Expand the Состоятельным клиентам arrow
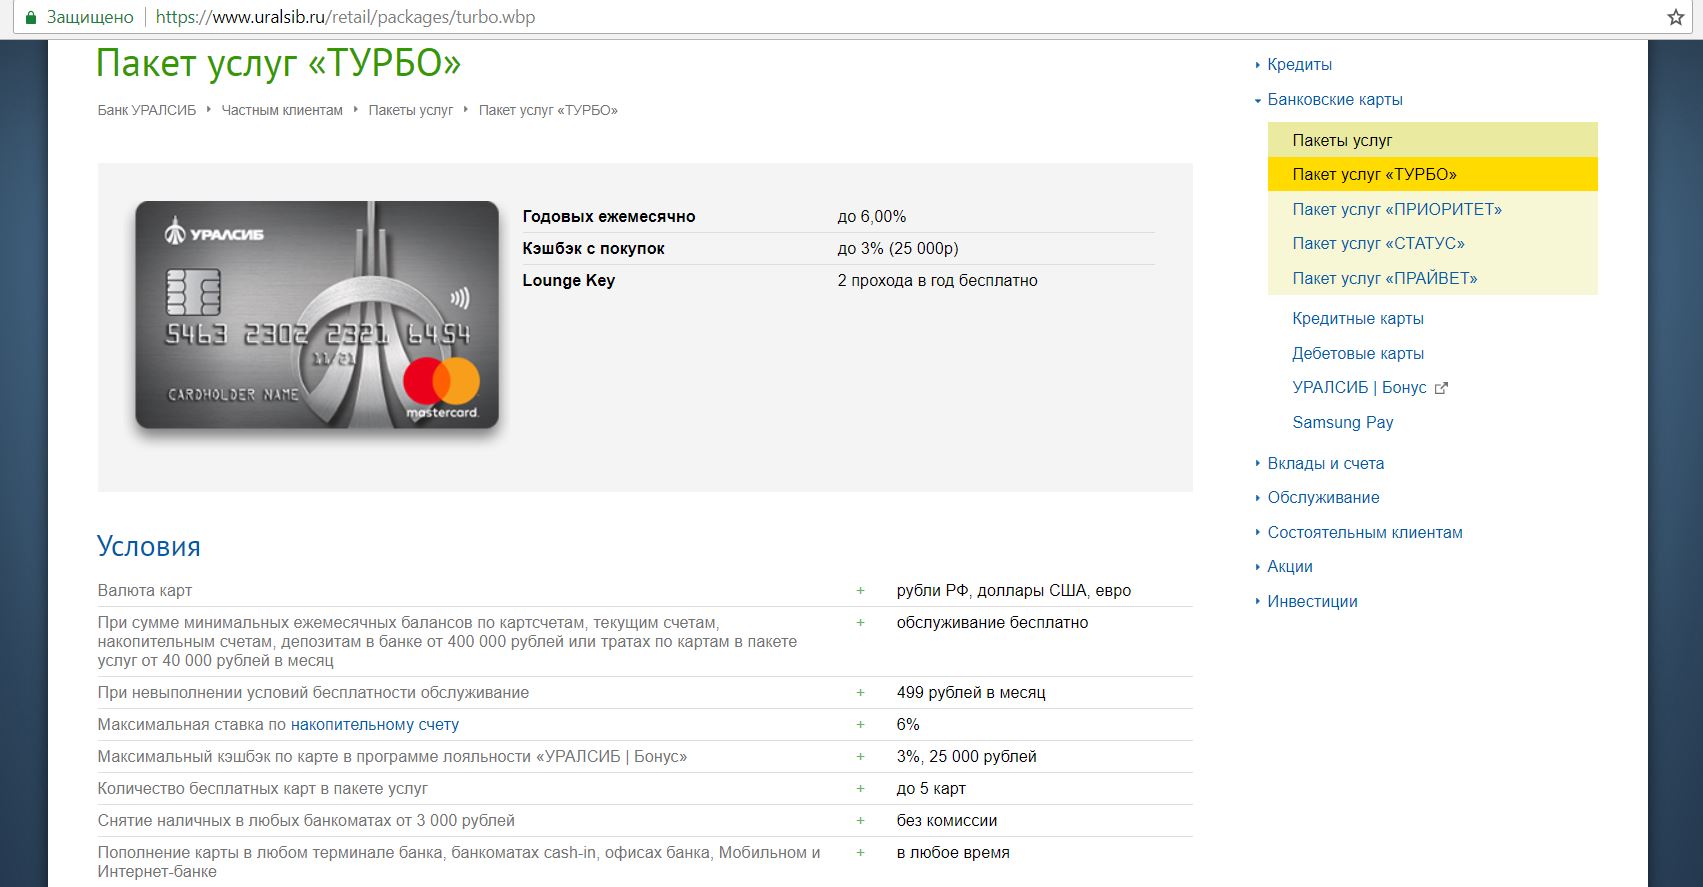The height and width of the screenshot is (887, 1703). [1258, 533]
